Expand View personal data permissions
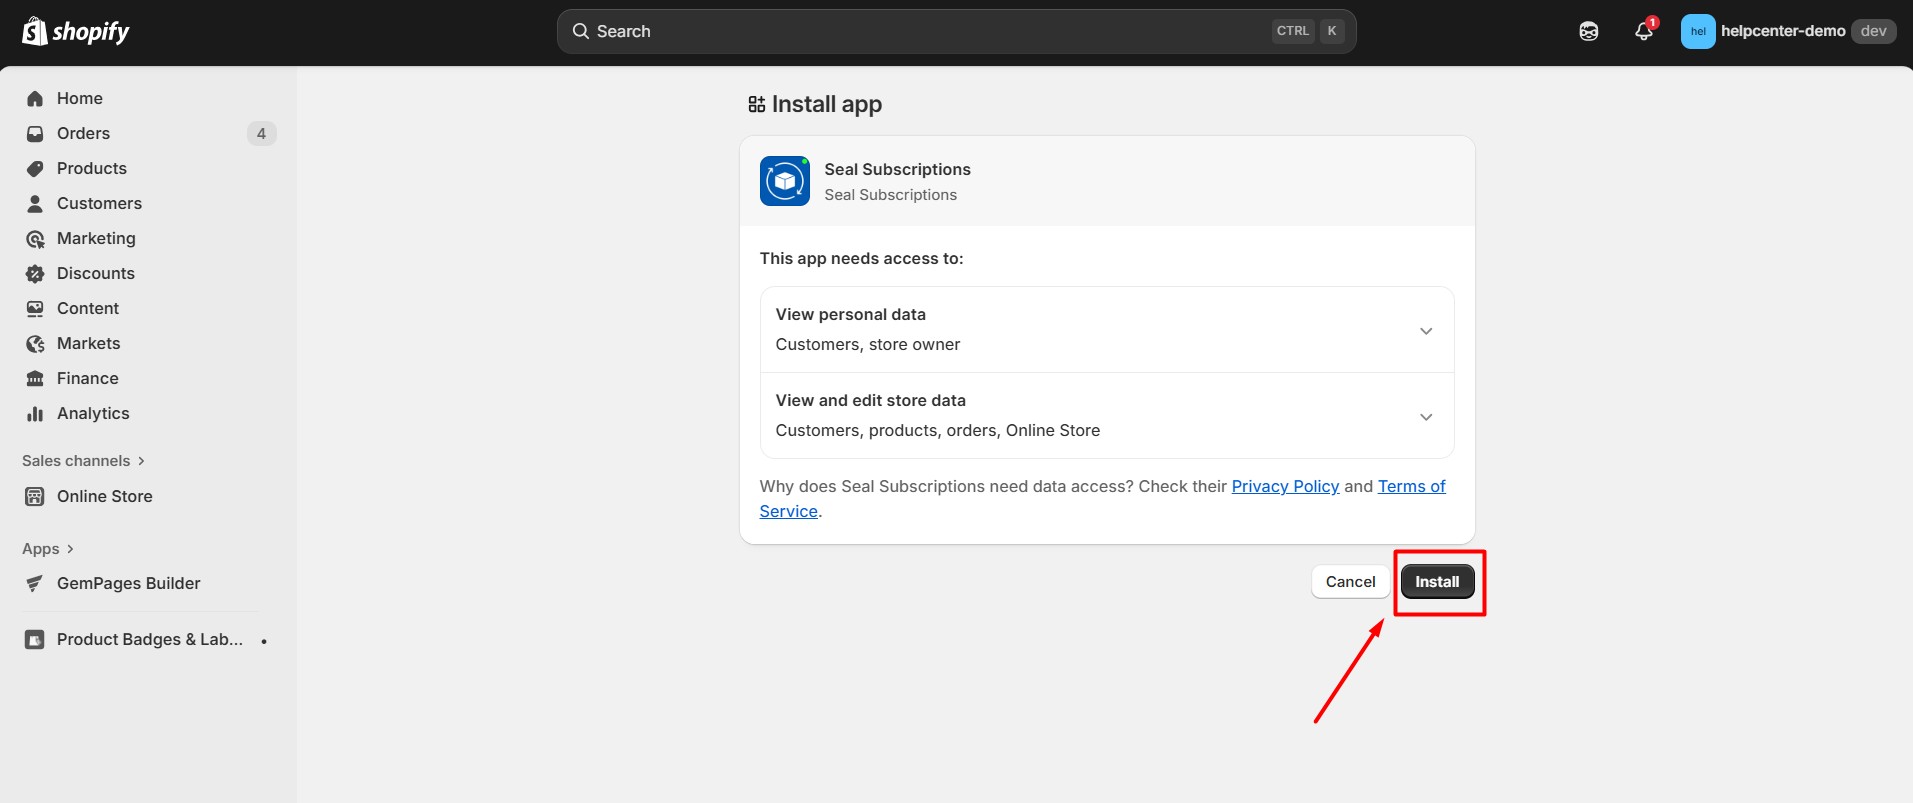The image size is (1913, 803). point(1425,330)
